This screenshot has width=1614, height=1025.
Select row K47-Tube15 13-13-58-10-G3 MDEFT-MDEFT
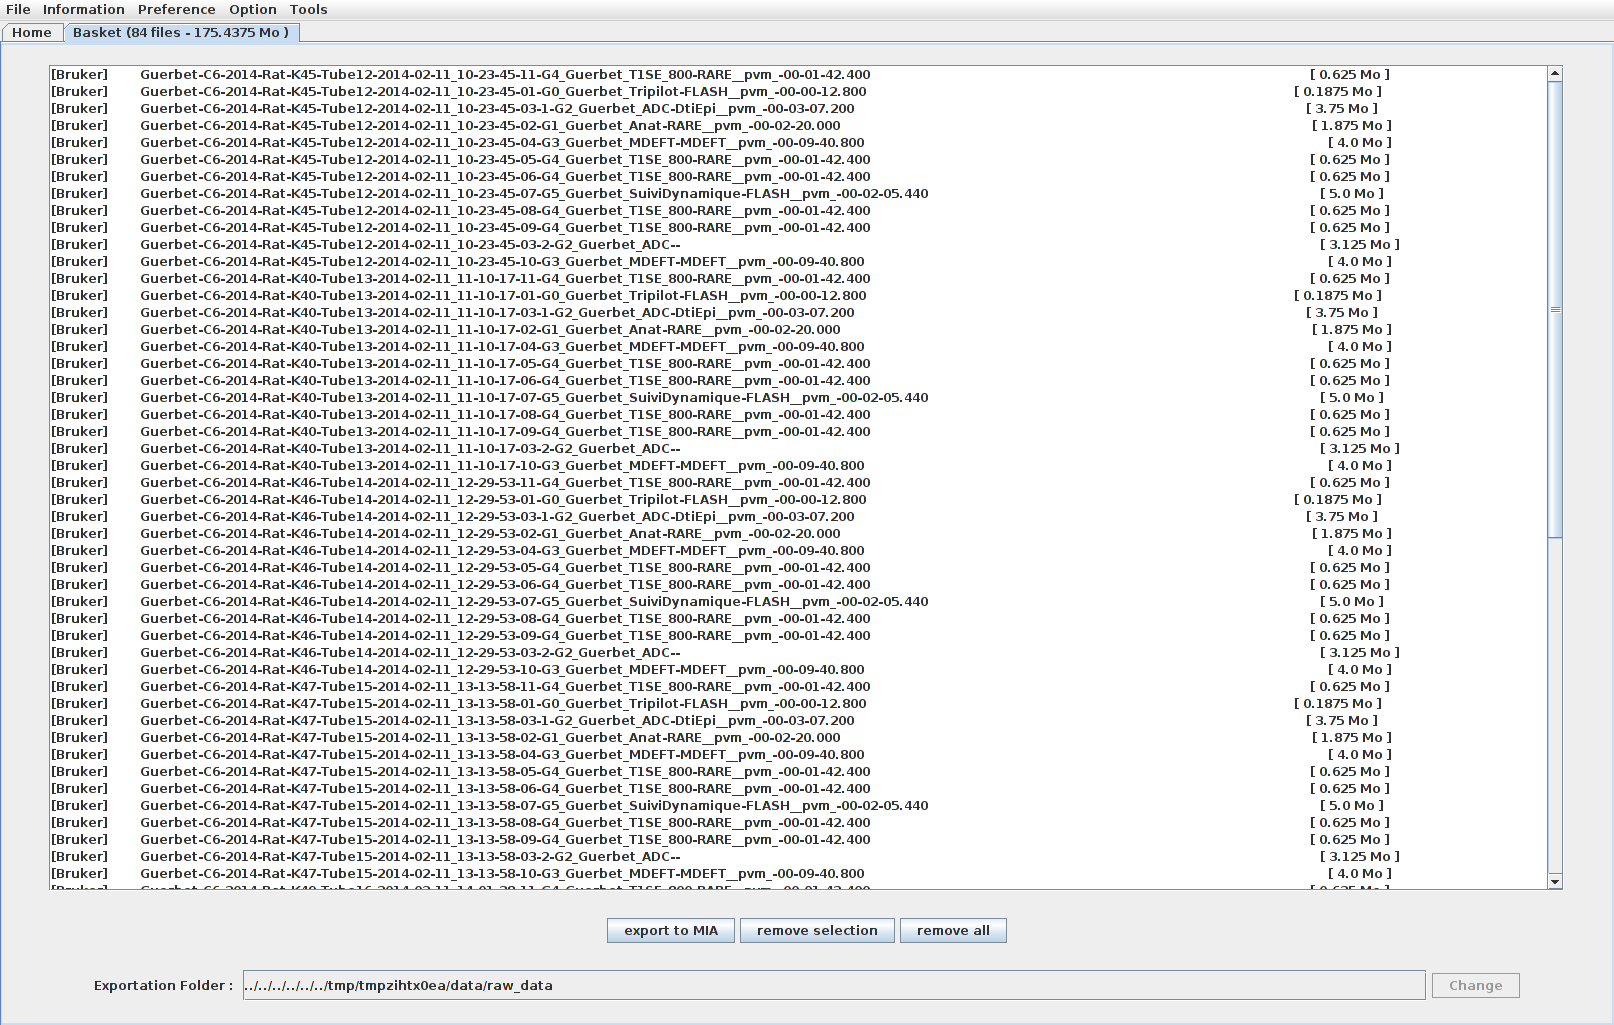[x=798, y=873]
